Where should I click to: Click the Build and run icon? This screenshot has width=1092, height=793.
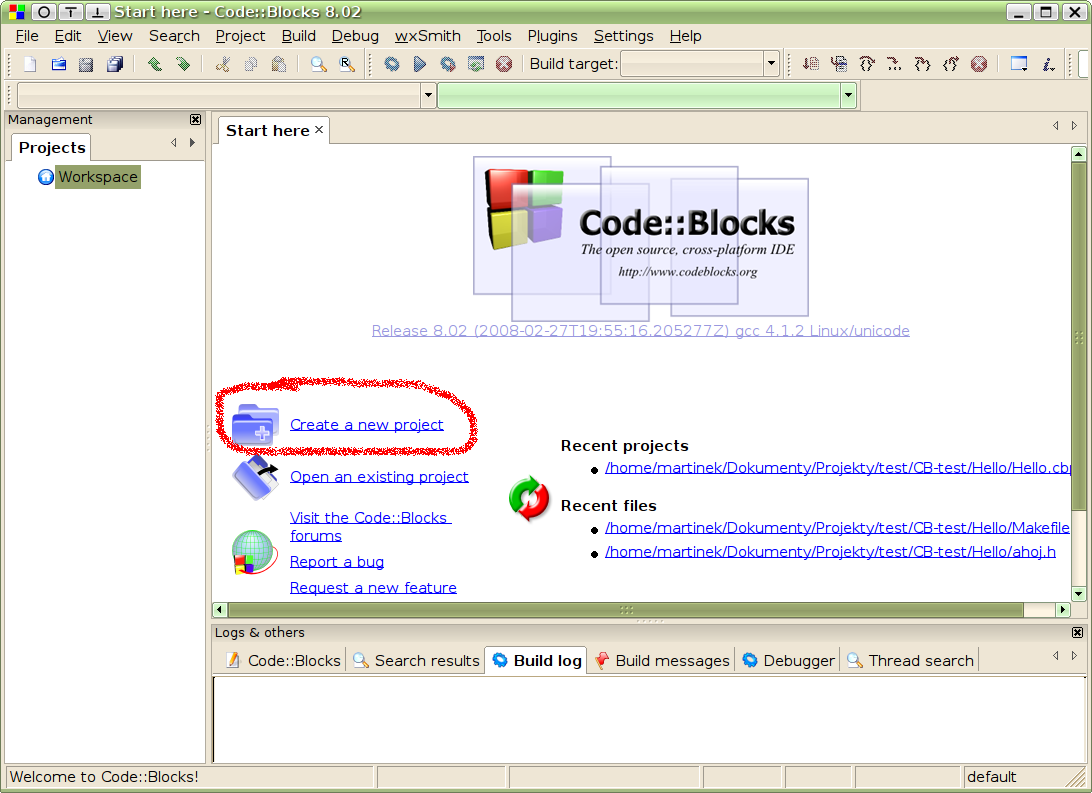(x=448, y=64)
